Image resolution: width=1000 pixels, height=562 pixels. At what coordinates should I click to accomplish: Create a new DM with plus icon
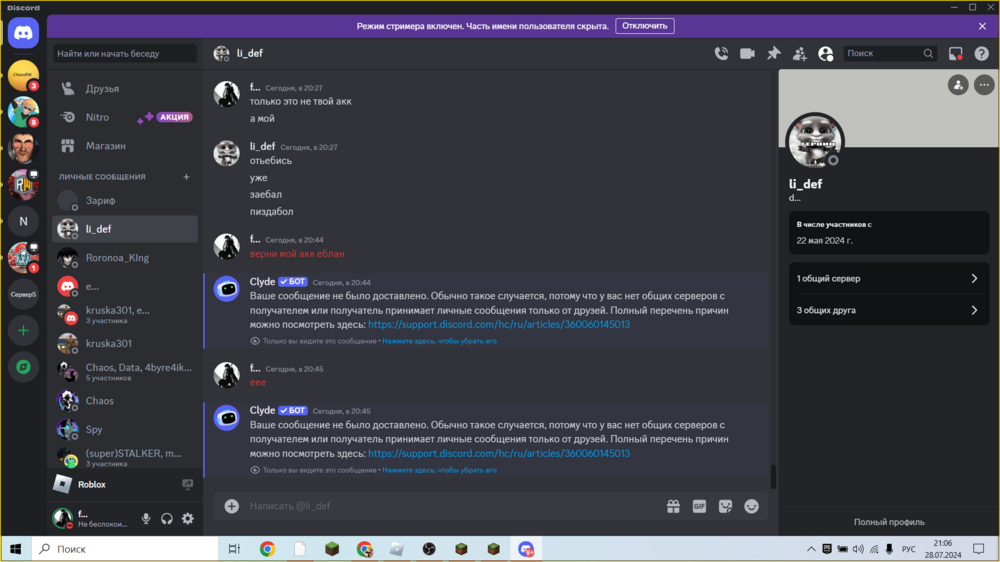[x=186, y=177]
